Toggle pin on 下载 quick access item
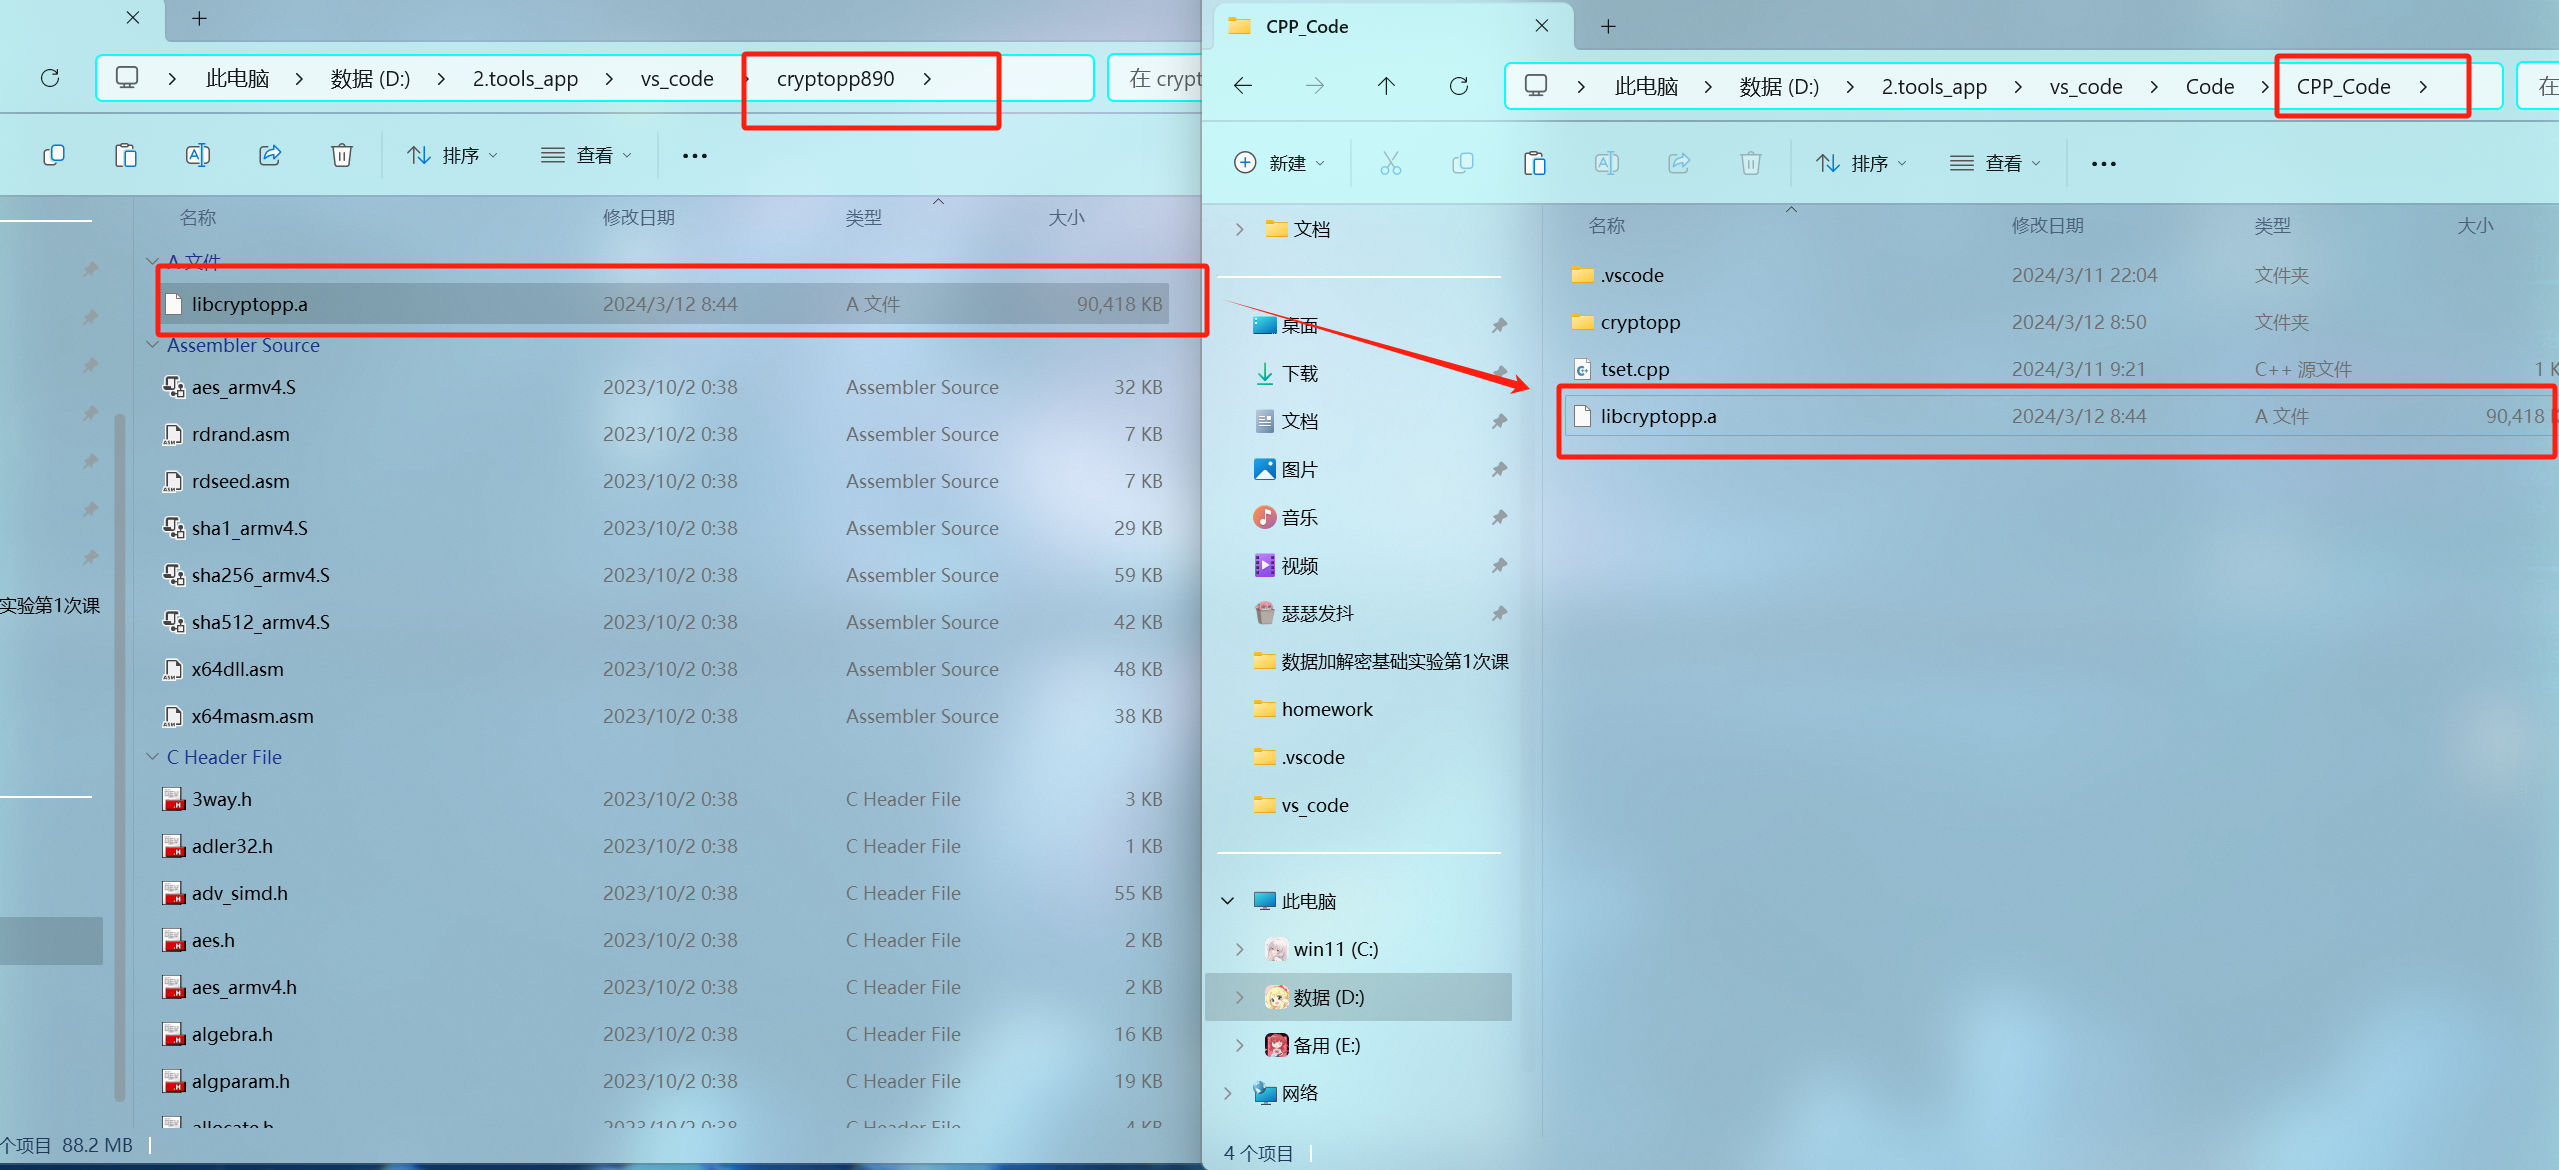The height and width of the screenshot is (1170, 2559). click(1499, 373)
